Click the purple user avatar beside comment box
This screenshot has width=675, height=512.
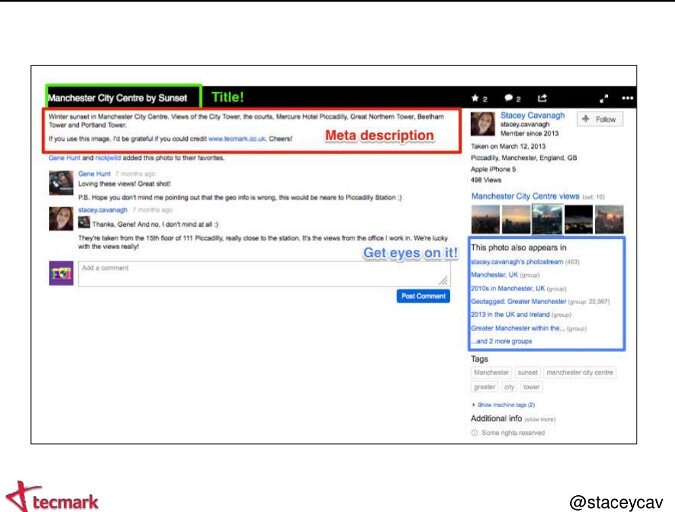tap(61, 273)
